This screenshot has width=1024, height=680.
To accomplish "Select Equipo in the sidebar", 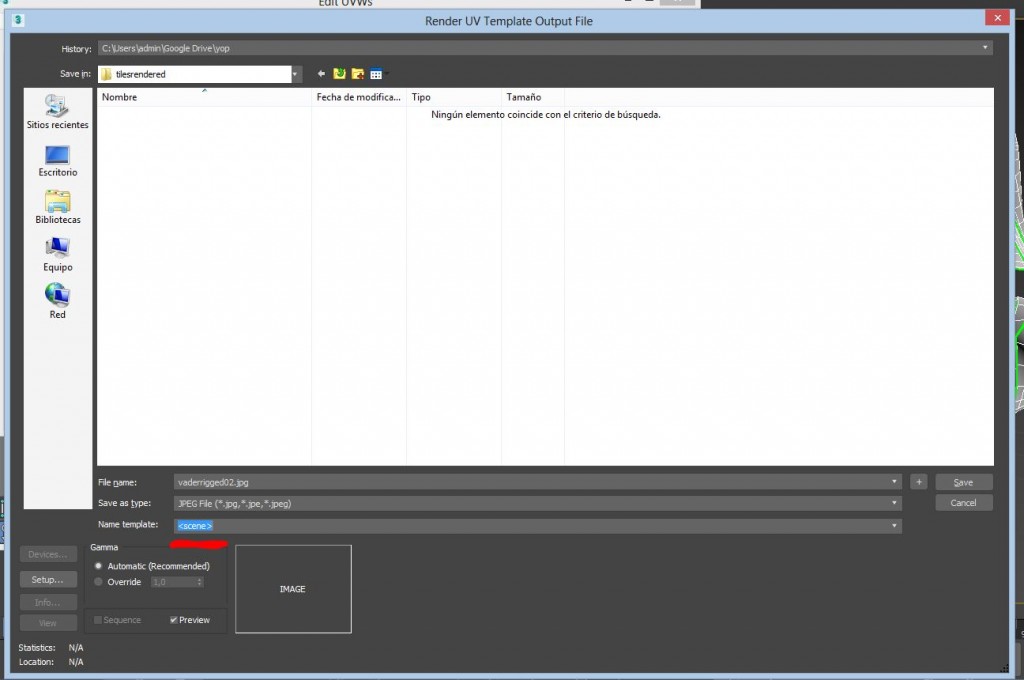I will pyautogui.click(x=57, y=254).
